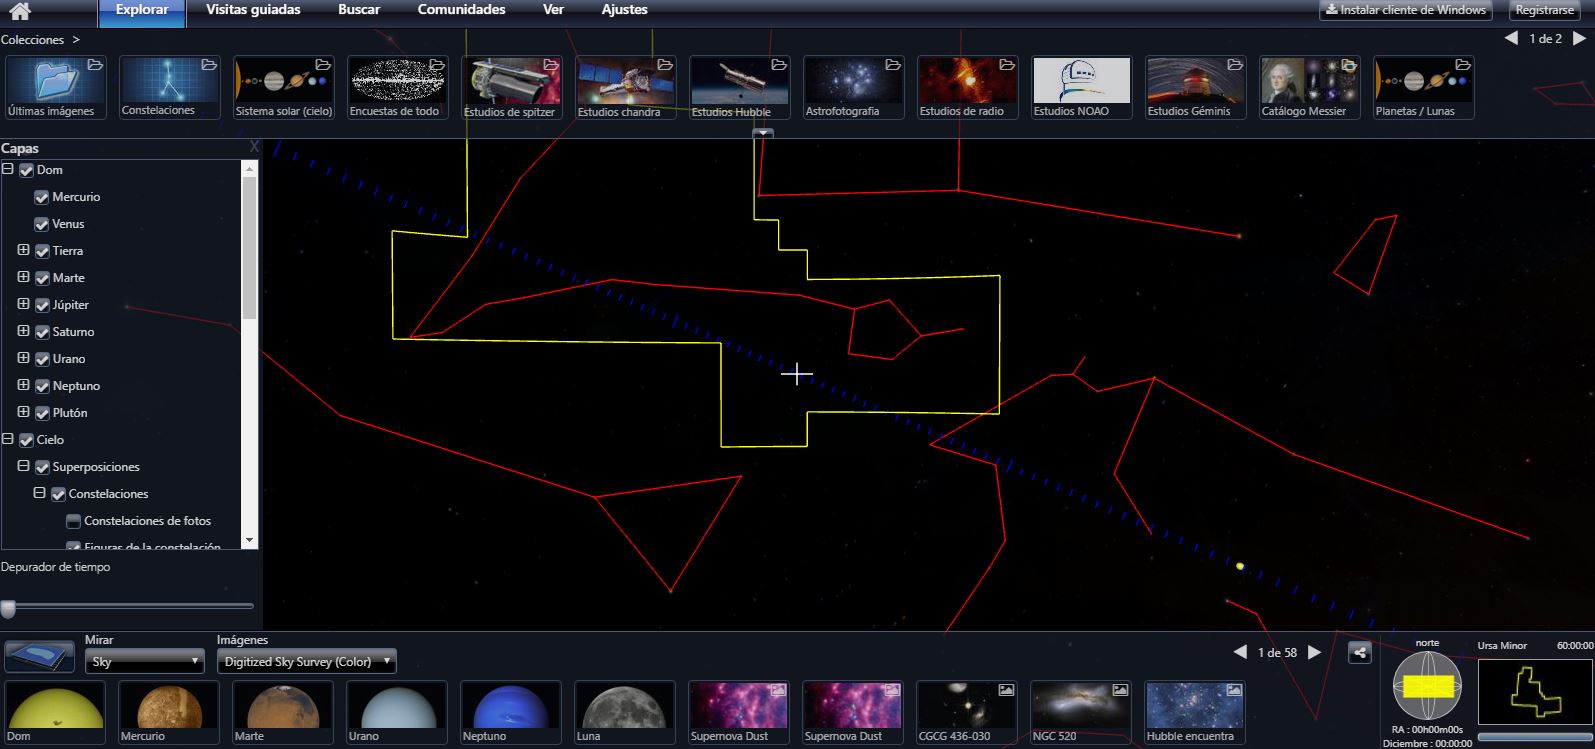1595x749 pixels.
Task: Switch to the Ajustes menu tab
Action: 624,10
